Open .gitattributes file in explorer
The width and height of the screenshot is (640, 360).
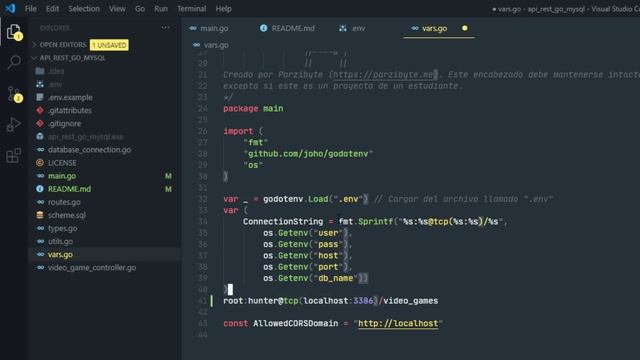tap(70, 110)
